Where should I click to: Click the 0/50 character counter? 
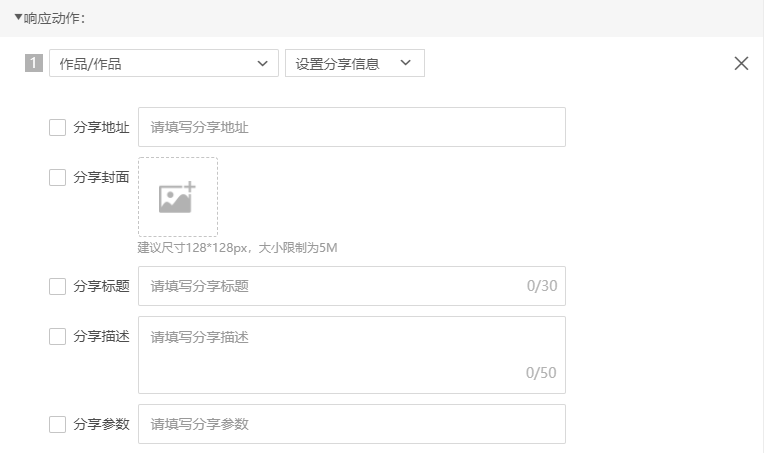click(x=541, y=373)
